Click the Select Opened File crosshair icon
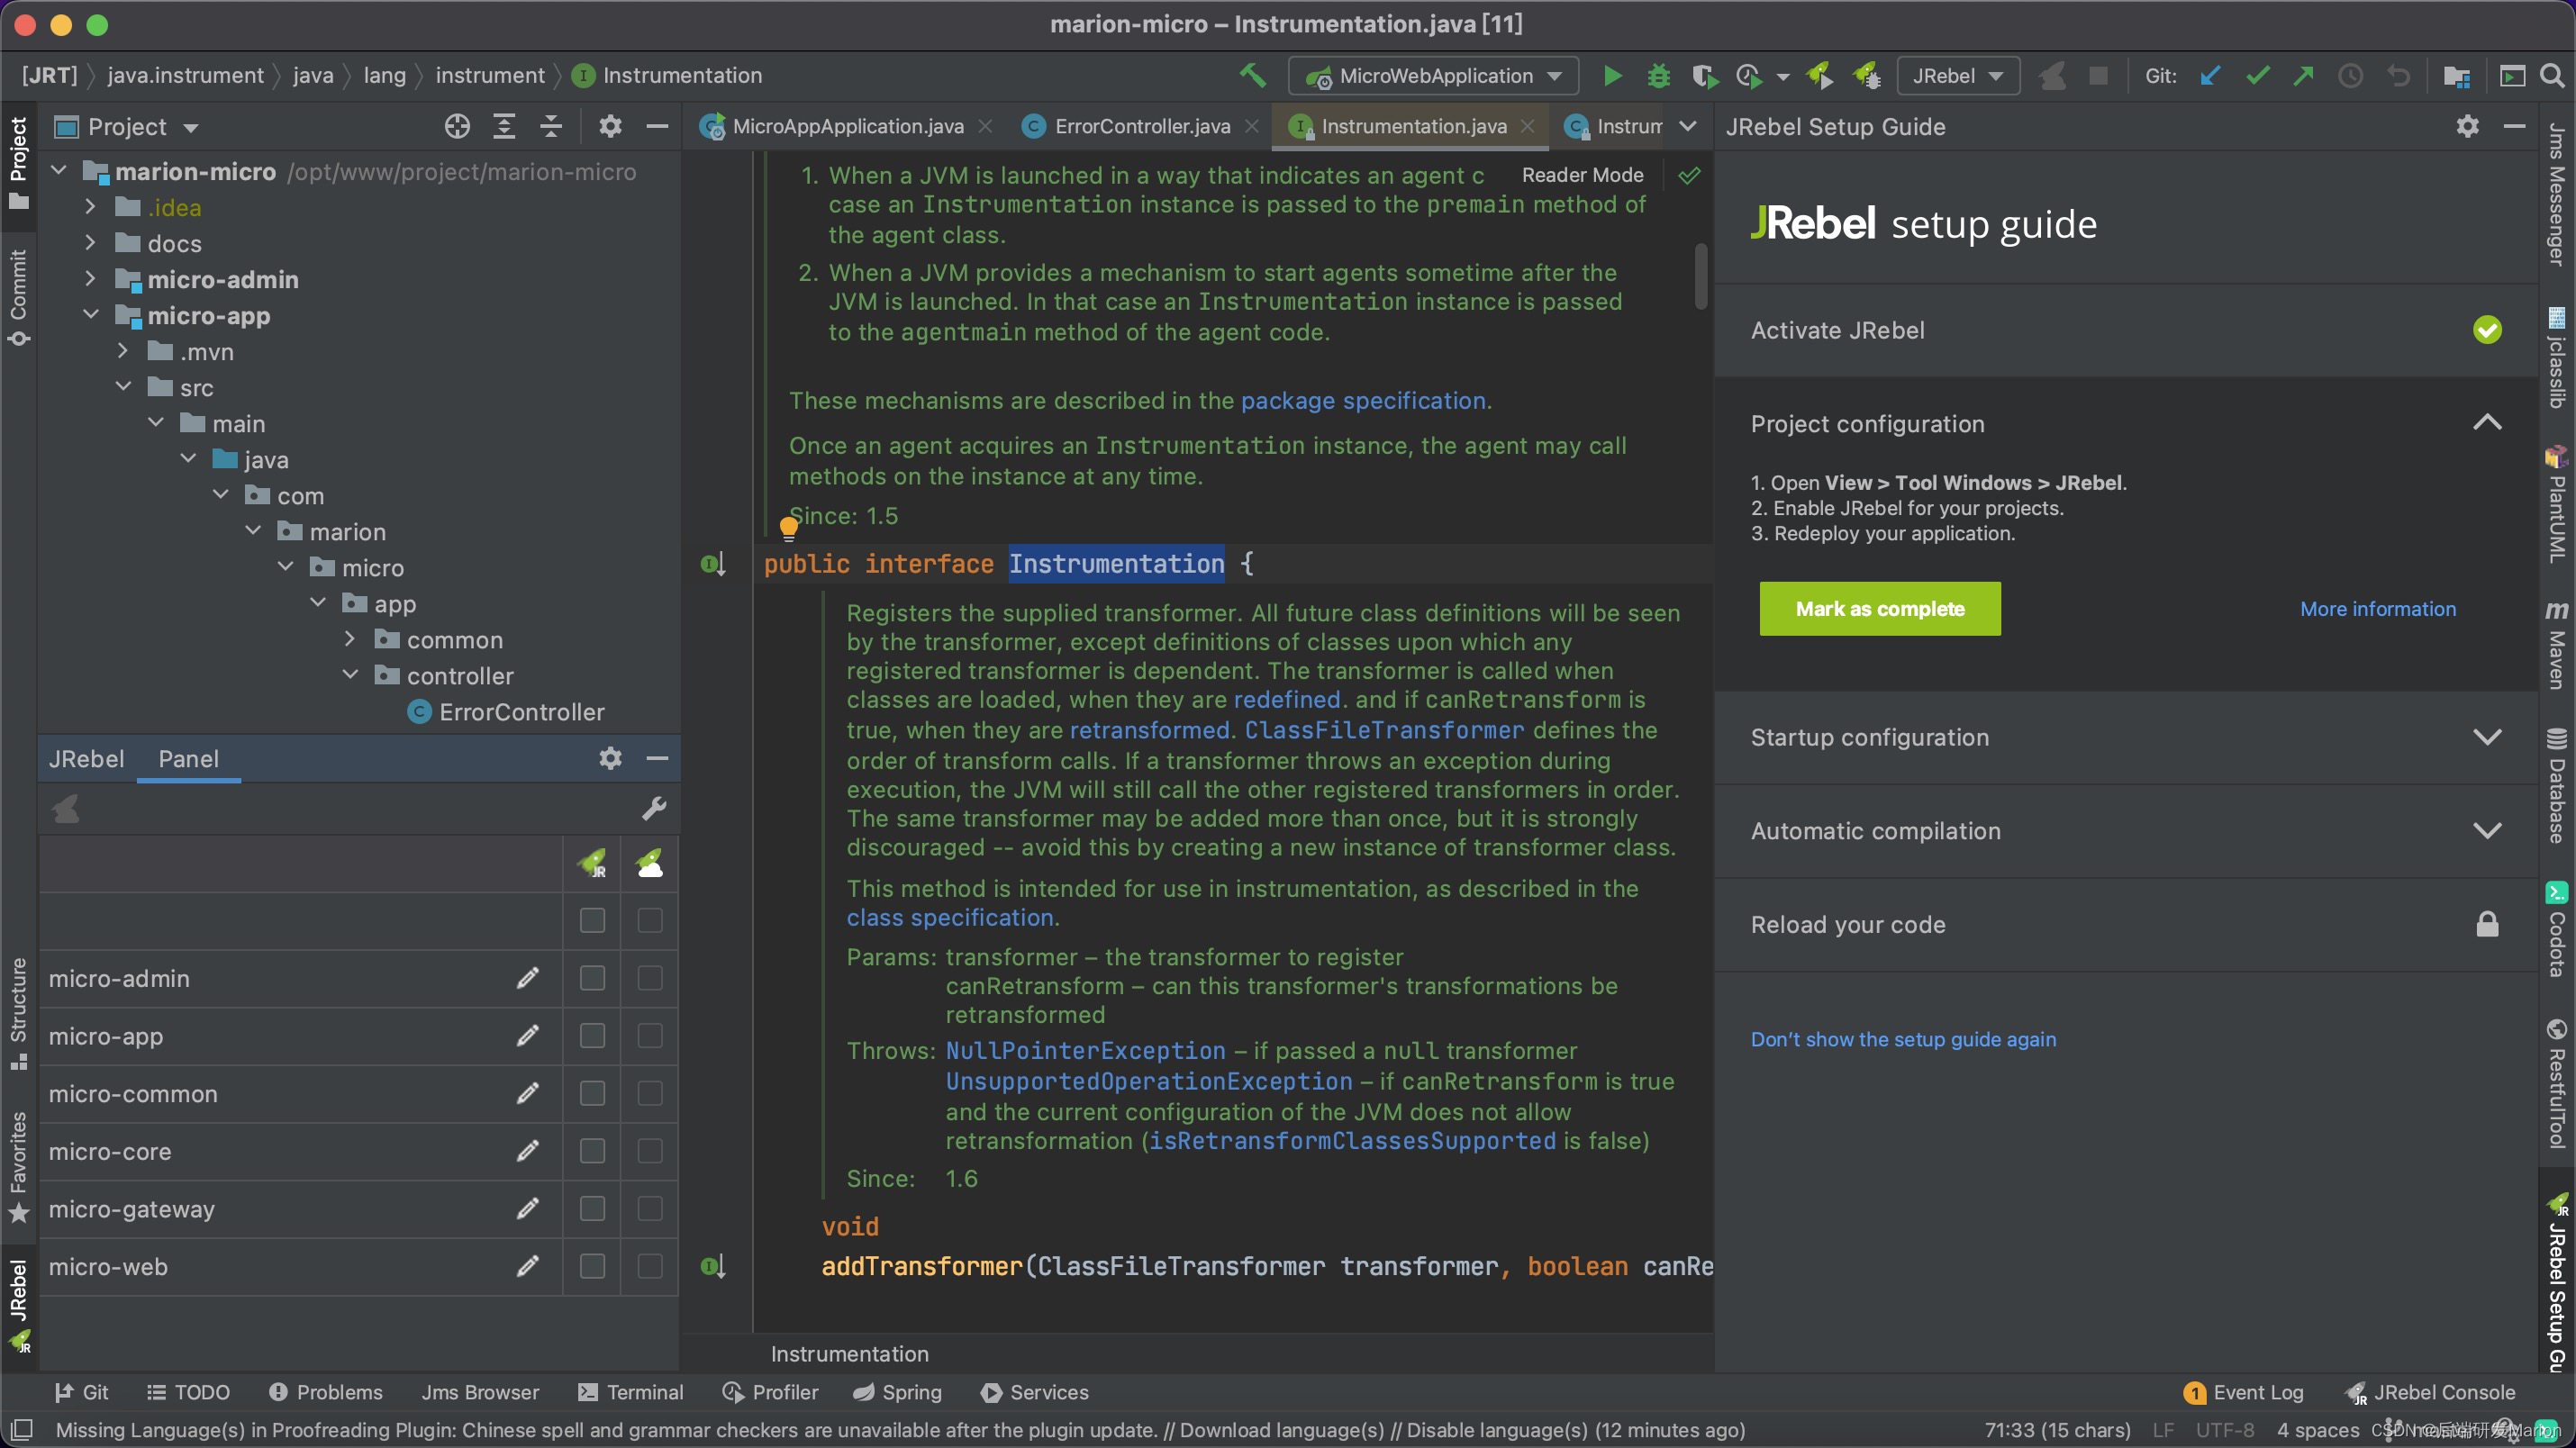The width and height of the screenshot is (2576, 1448). coord(457,127)
